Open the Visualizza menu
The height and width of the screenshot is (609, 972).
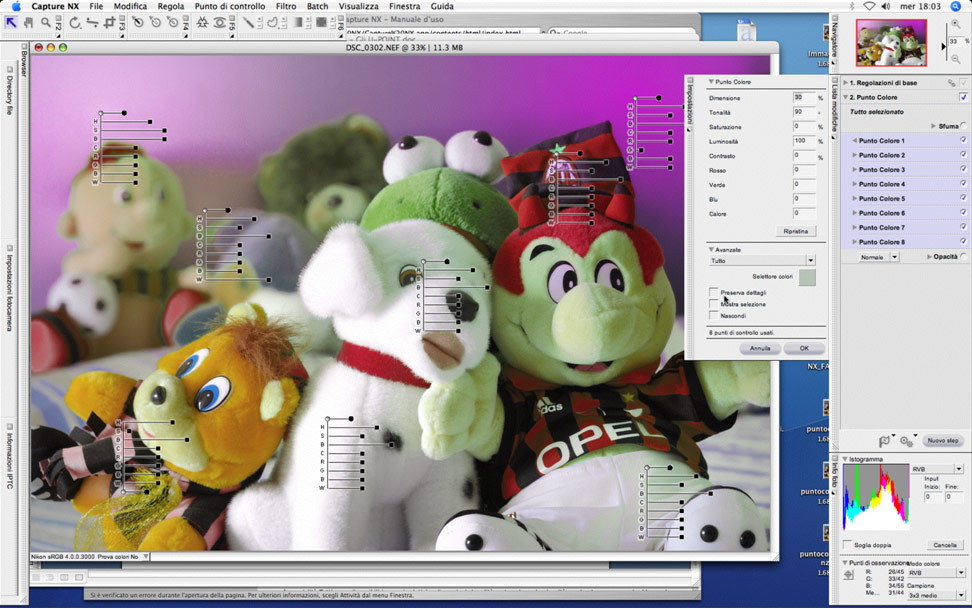click(x=358, y=6)
